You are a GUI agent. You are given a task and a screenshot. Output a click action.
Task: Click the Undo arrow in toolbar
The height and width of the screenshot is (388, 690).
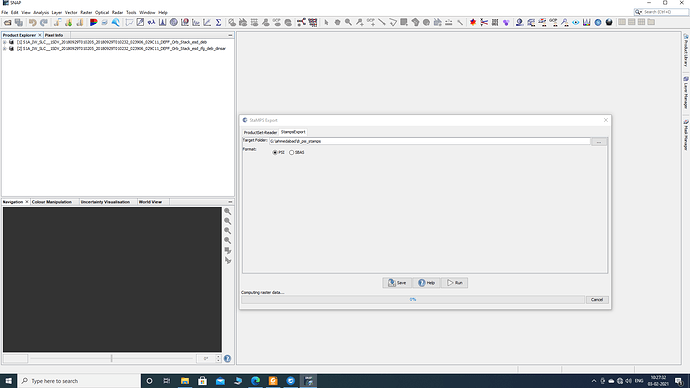33,22
